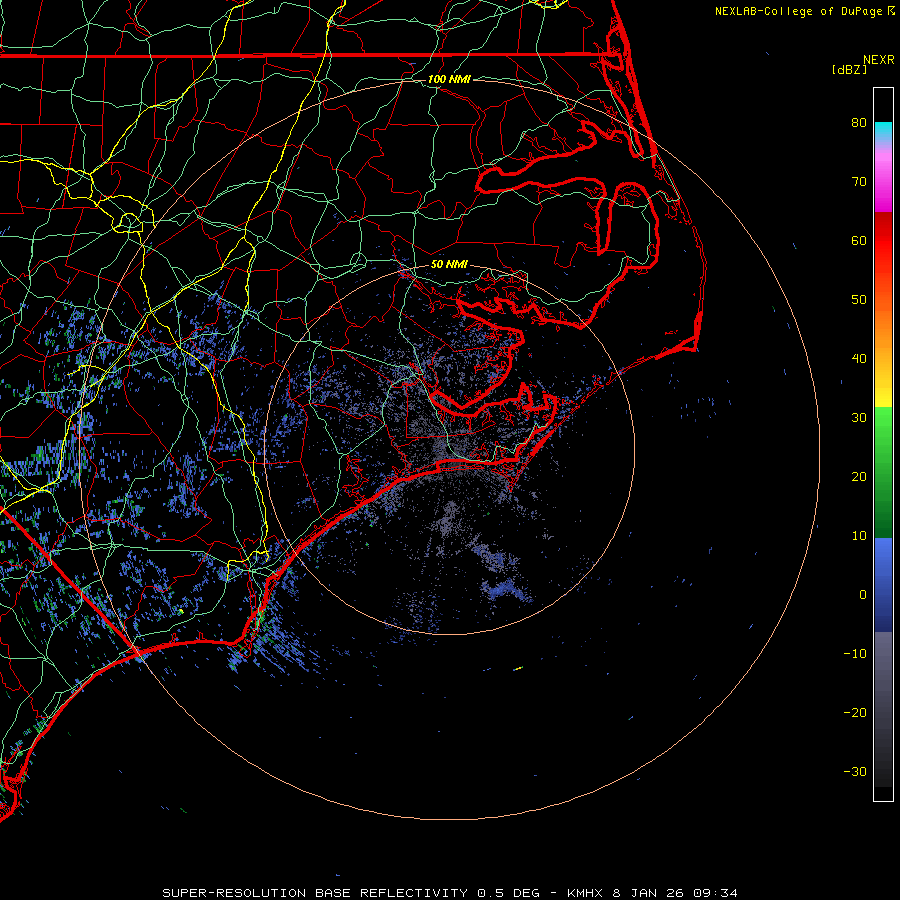Image resolution: width=900 pixels, height=900 pixels.
Task: Click the 30 value on the dBZ scale
Action: (859, 417)
